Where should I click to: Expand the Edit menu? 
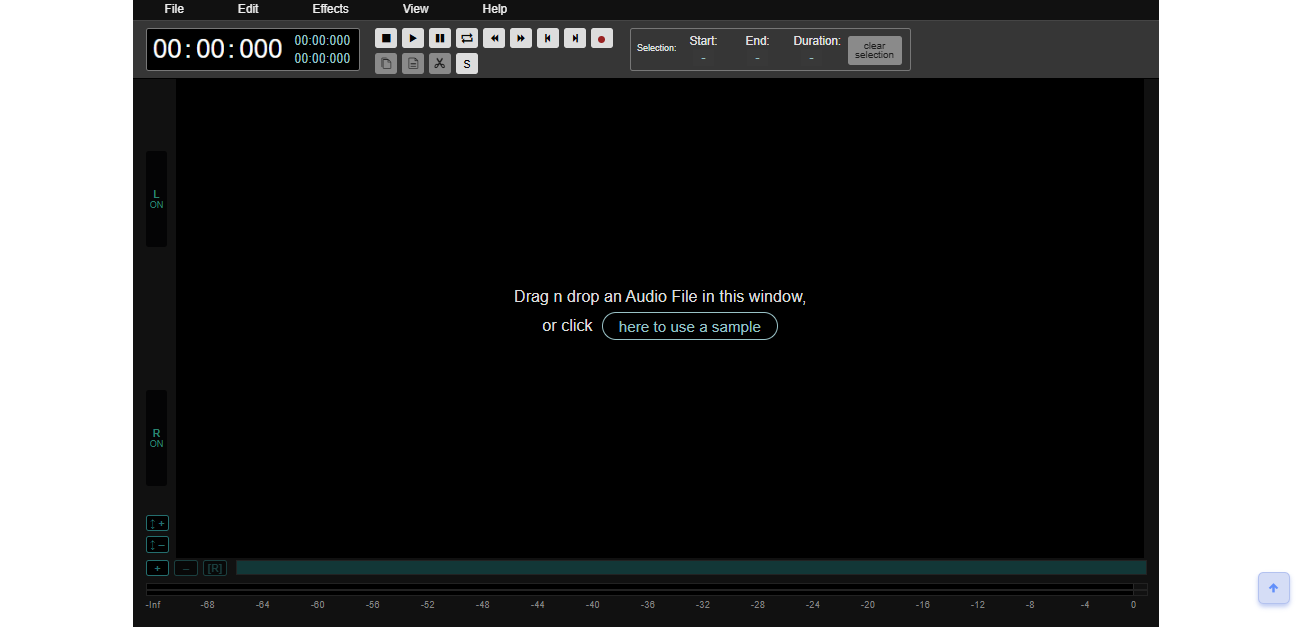[248, 9]
